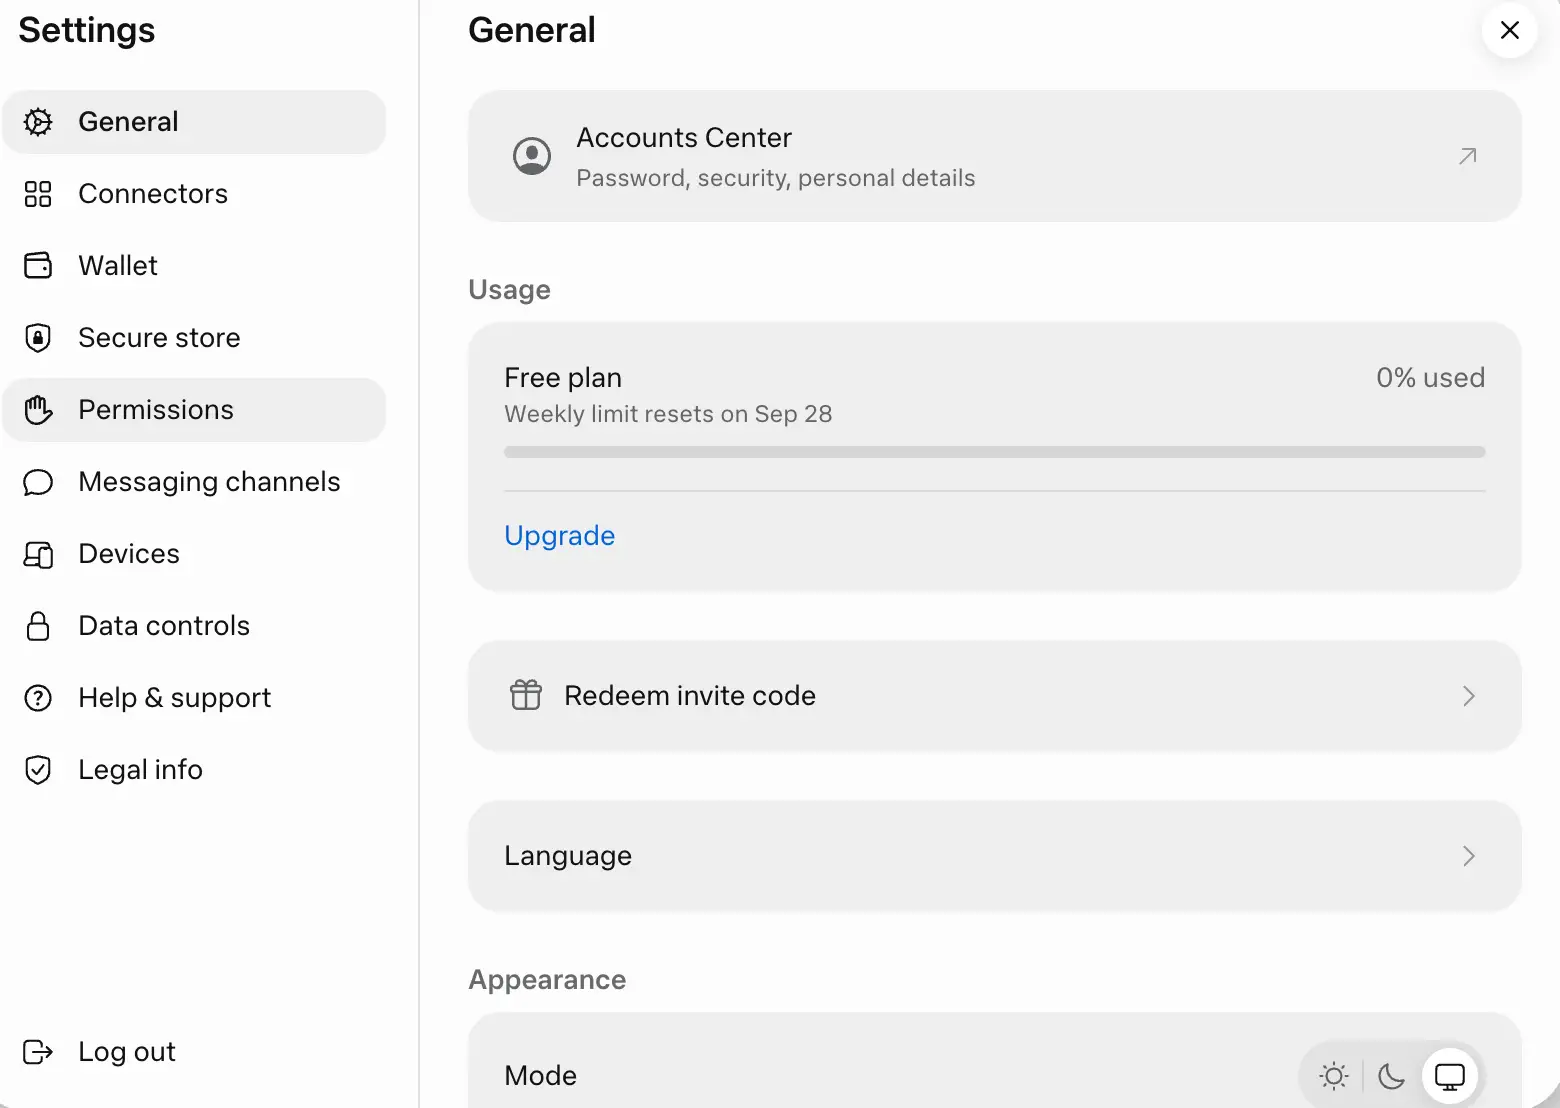Click the Secure store shield icon
This screenshot has width=1560, height=1108.
point(38,338)
